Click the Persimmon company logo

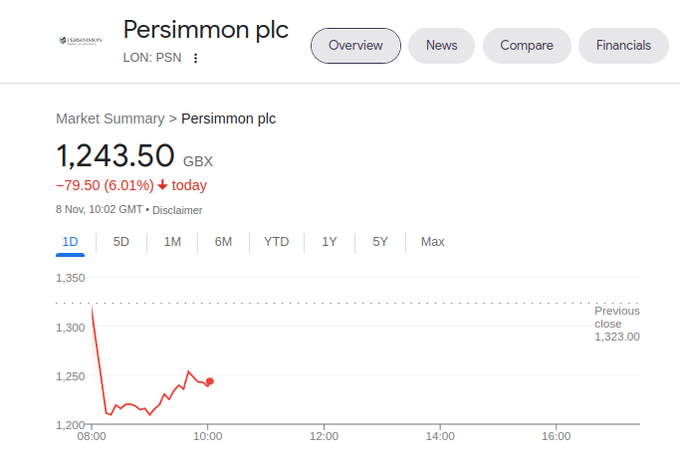point(81,41)
